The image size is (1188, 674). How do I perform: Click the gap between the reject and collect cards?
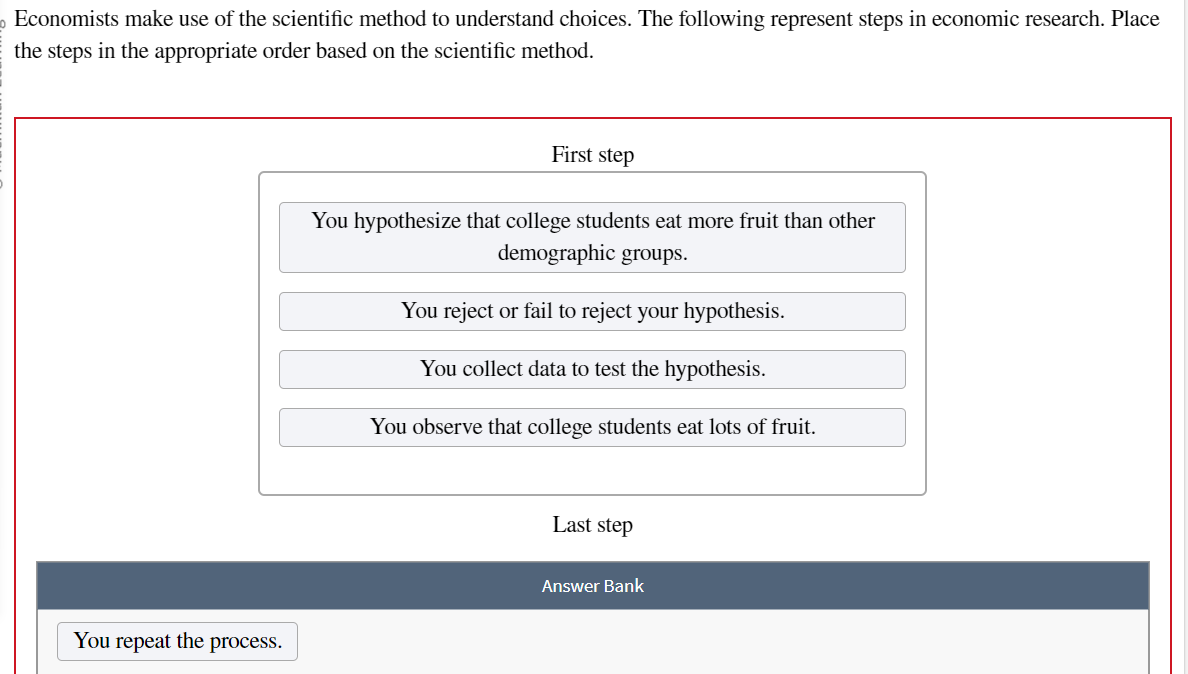592,340
